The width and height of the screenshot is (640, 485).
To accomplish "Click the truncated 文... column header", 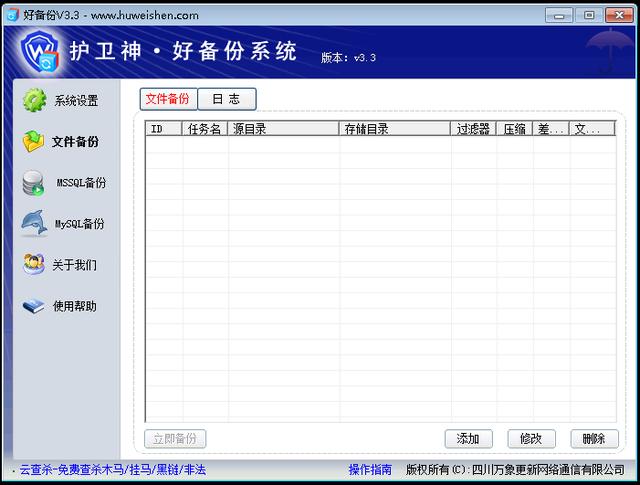I will (592, 129).
